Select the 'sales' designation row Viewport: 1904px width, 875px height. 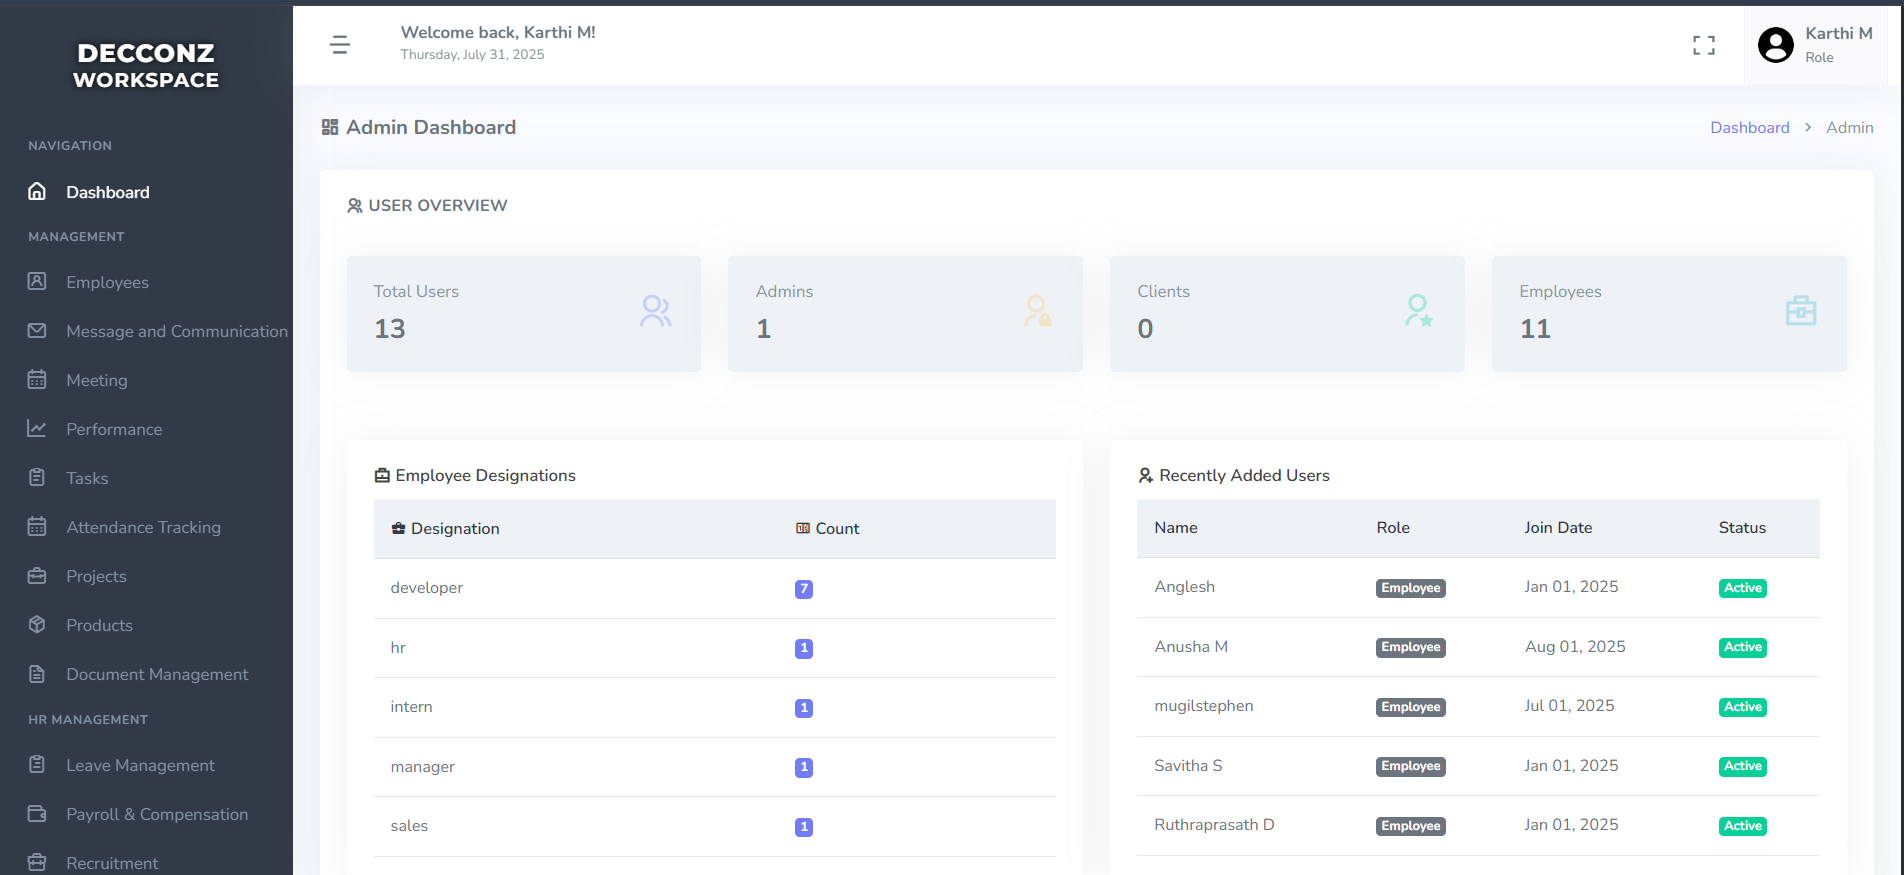pyautogui.click(x=715, y=826)
